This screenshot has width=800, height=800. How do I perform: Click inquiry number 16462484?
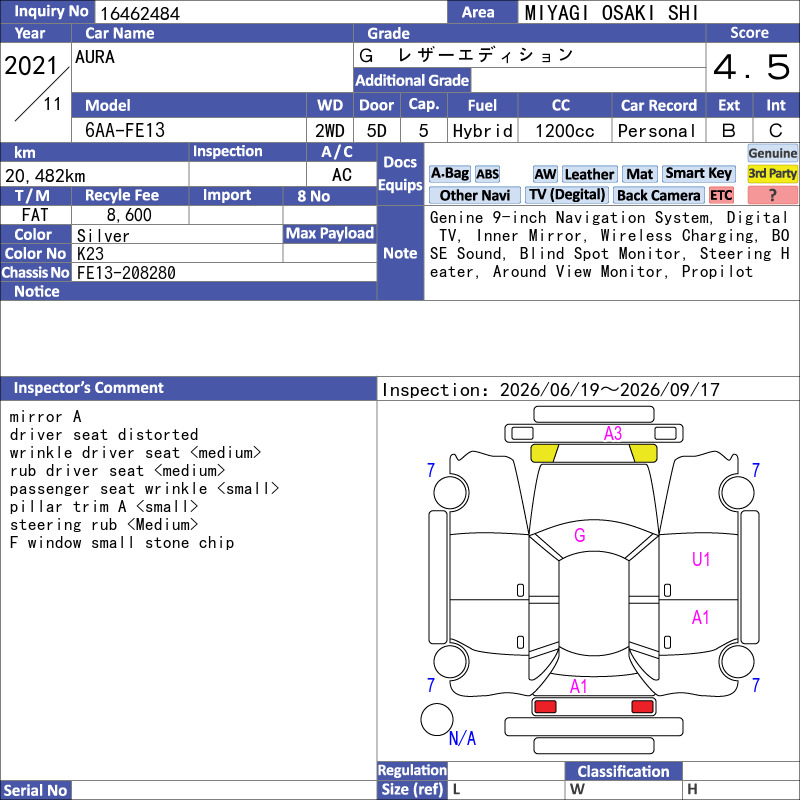[140, 14]
